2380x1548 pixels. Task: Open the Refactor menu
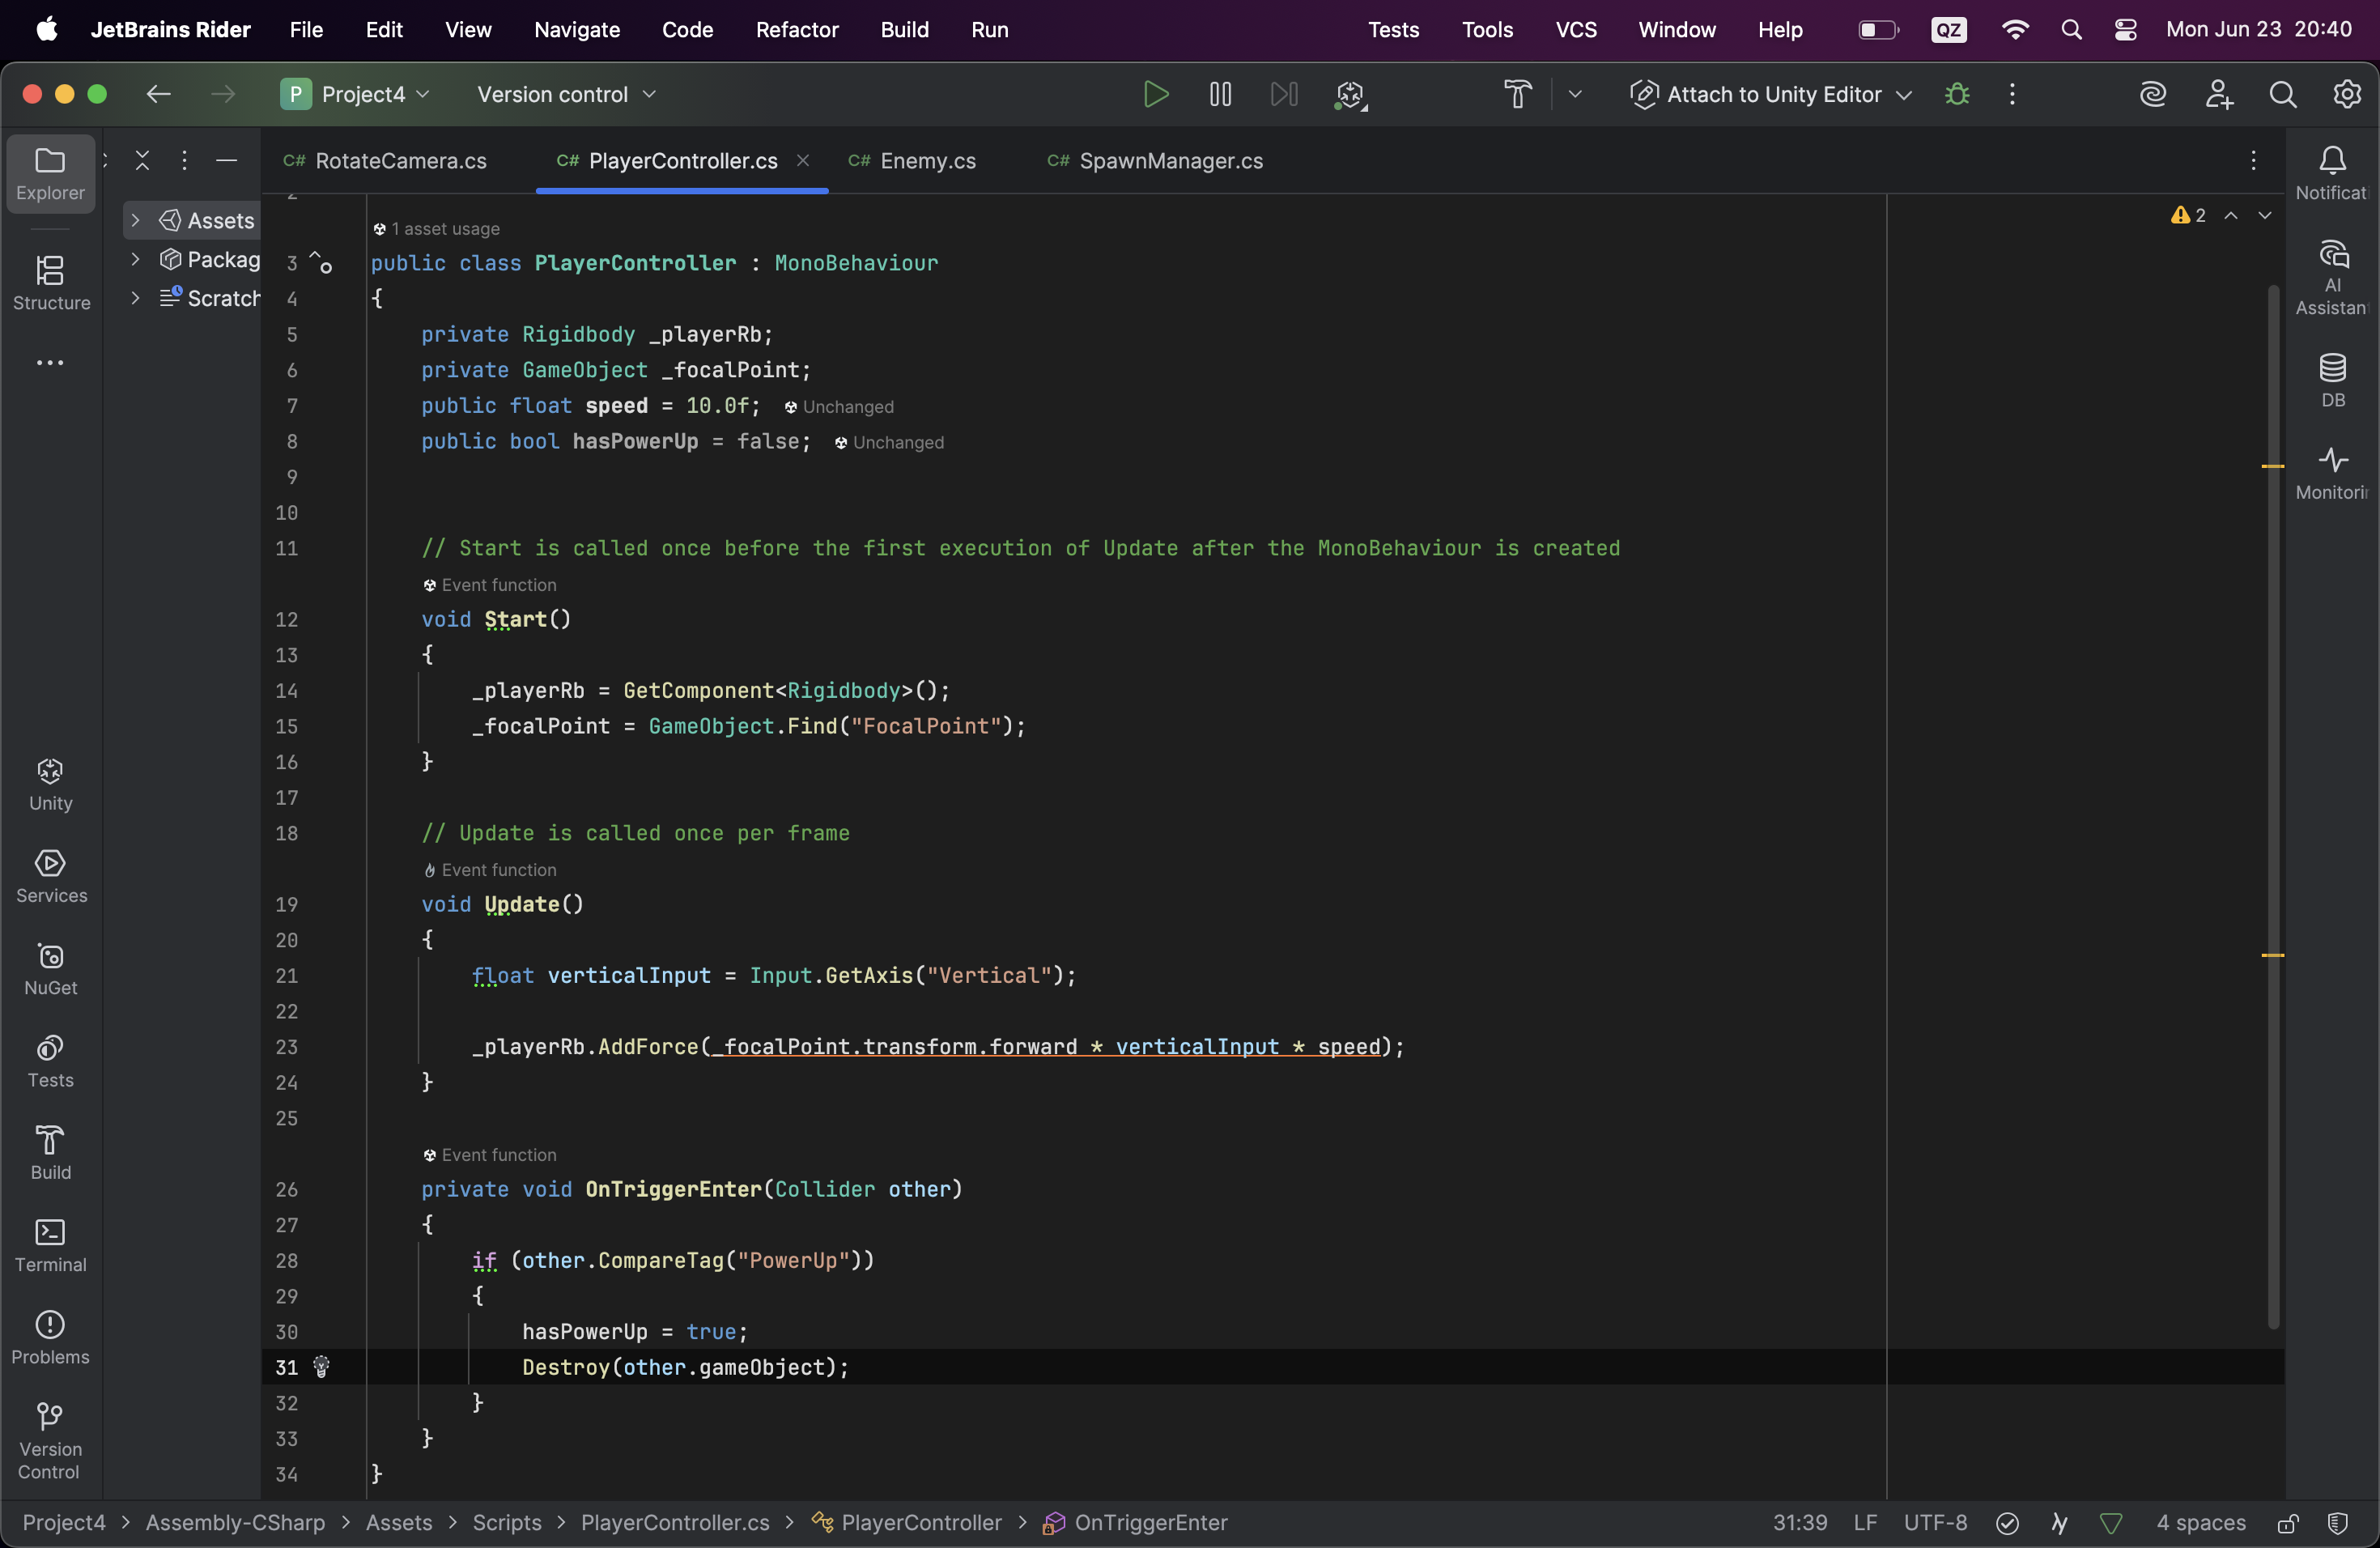click(797, 30)
